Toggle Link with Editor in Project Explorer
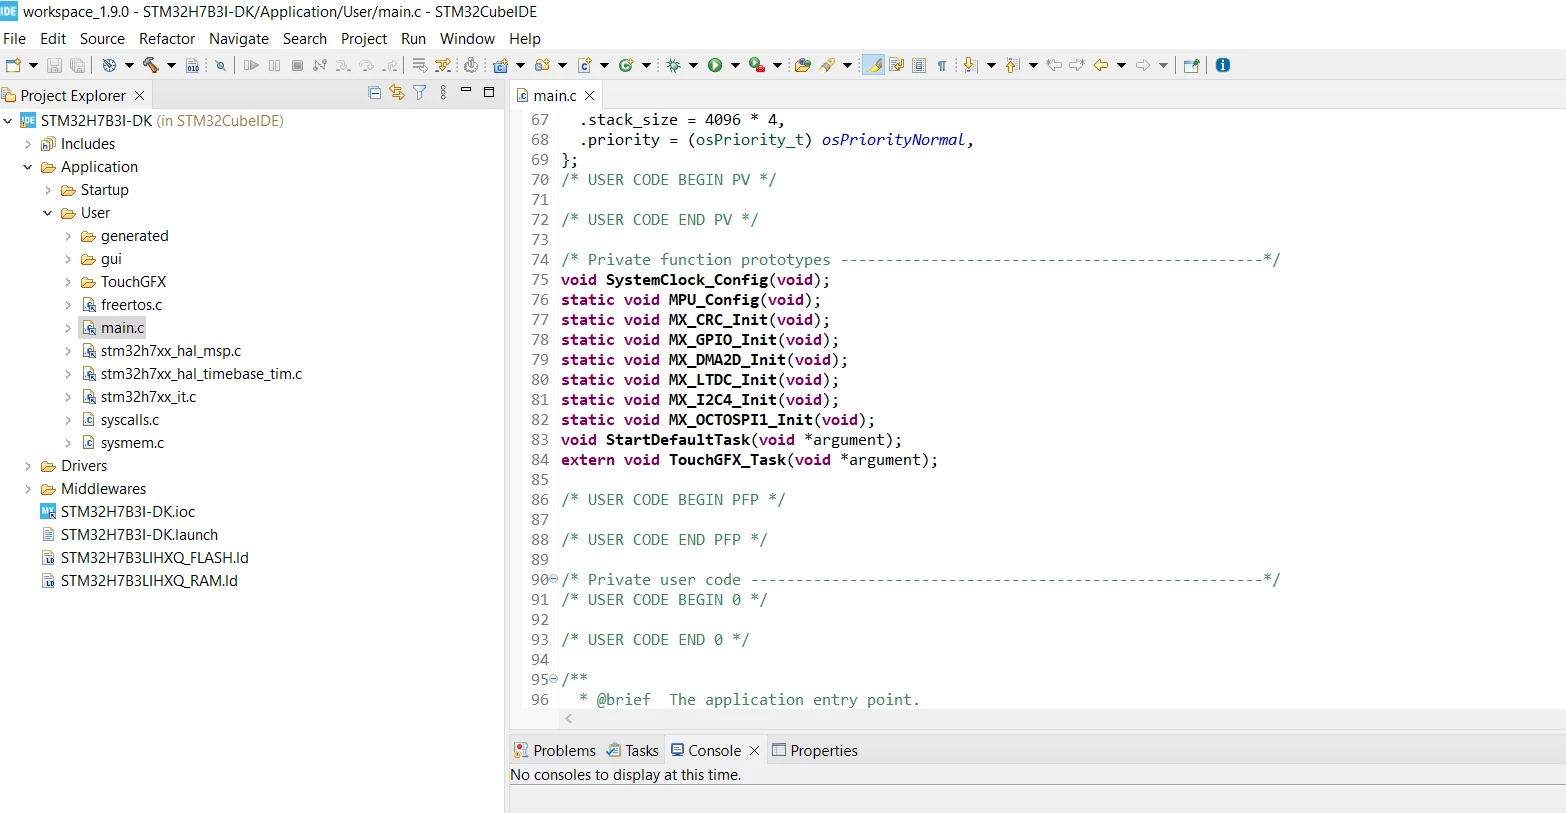1566x813 pixels. point(397,93)
